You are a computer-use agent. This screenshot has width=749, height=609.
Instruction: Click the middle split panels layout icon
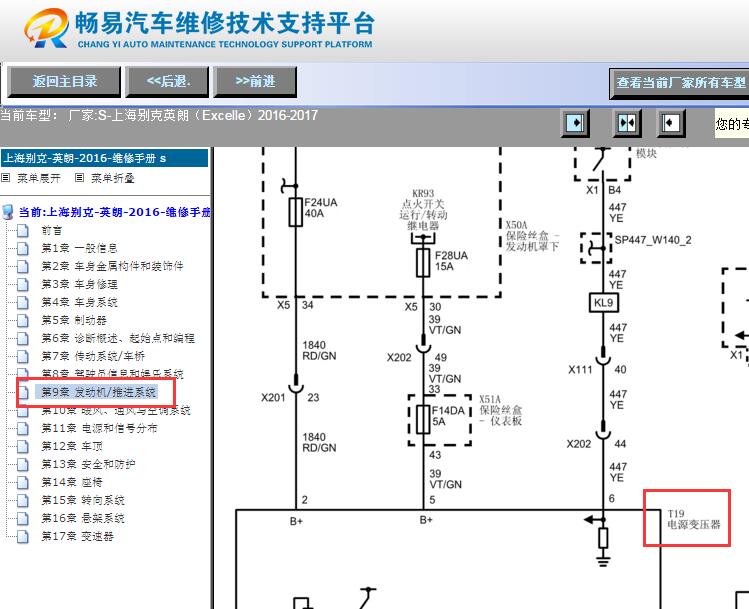(627, 123)
